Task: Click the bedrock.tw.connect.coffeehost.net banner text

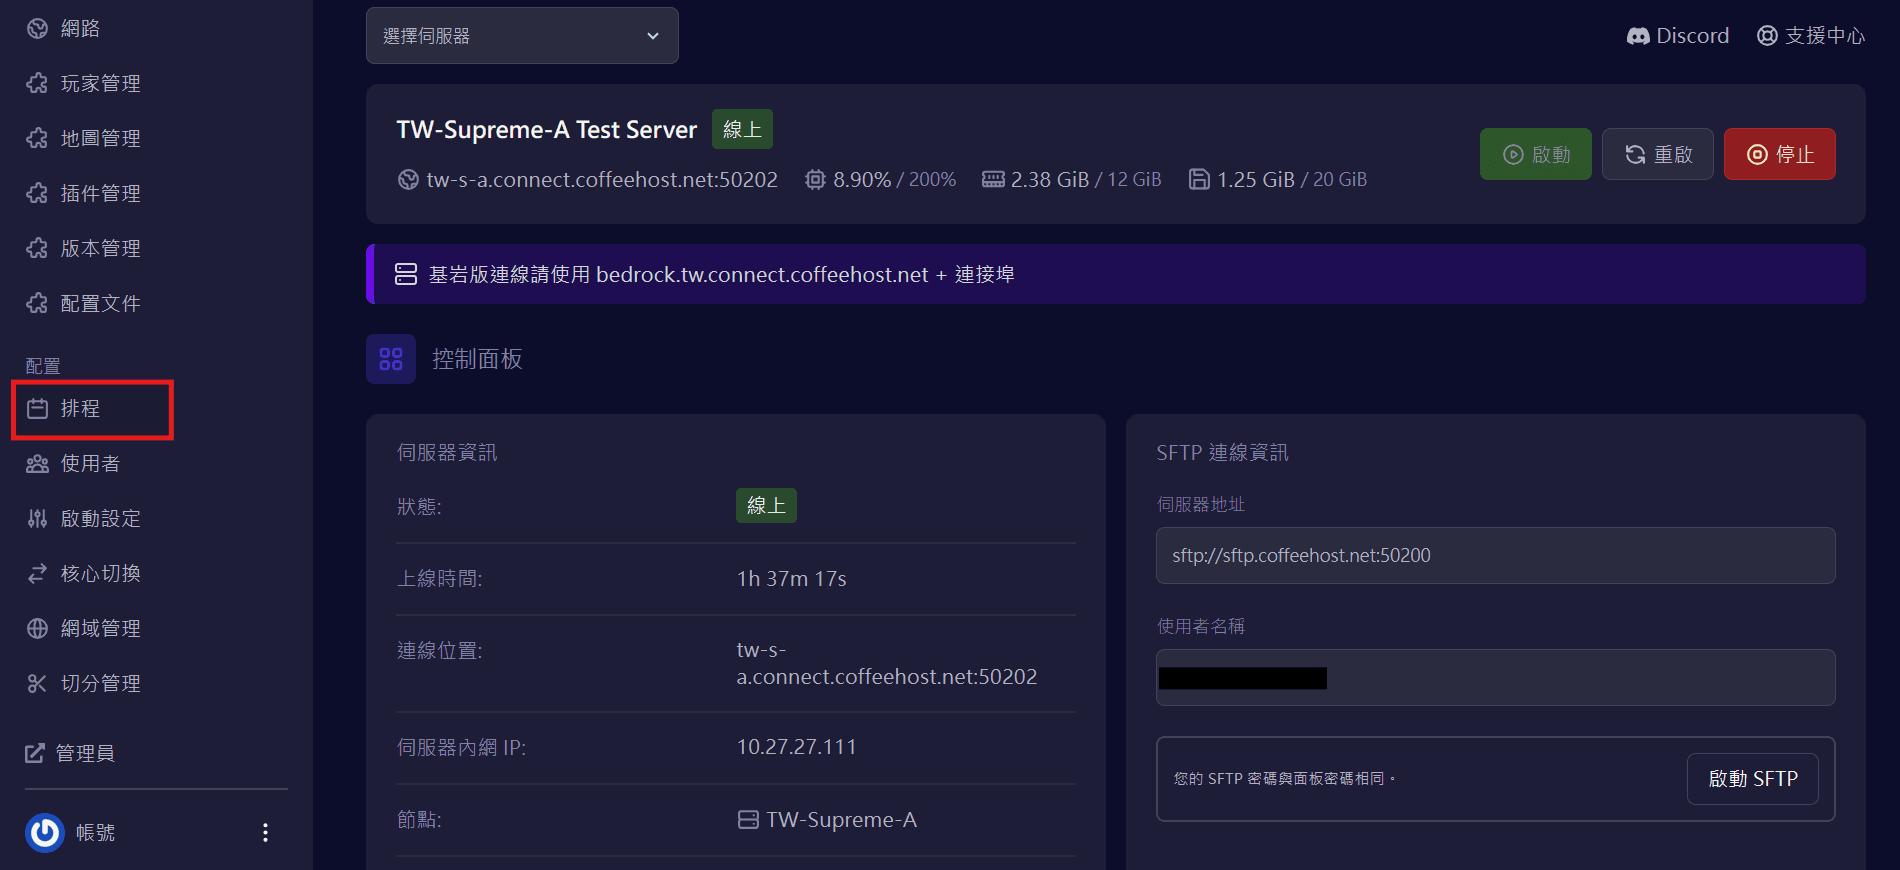Action: [762, 274]
